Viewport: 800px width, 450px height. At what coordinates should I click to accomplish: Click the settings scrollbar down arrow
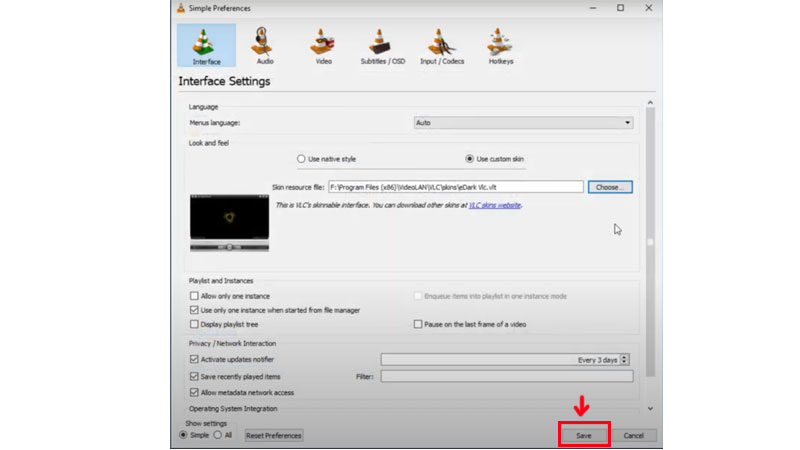click(650, 409)
